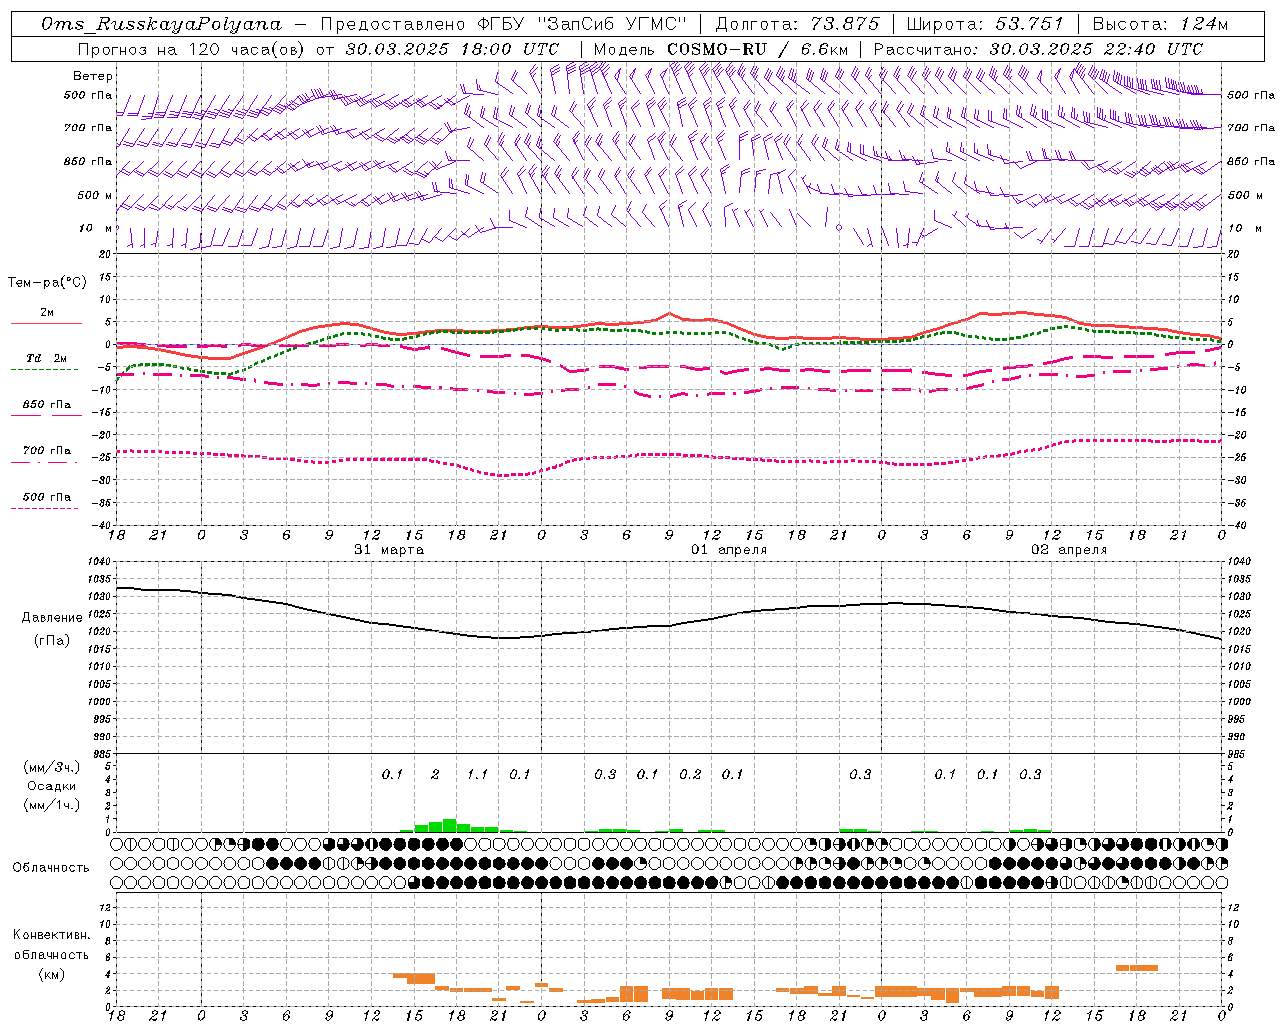This screenshot has width=1280, height=1024.
Task: Click the Осадки precipitation label
Action: (x=52, y=786)
